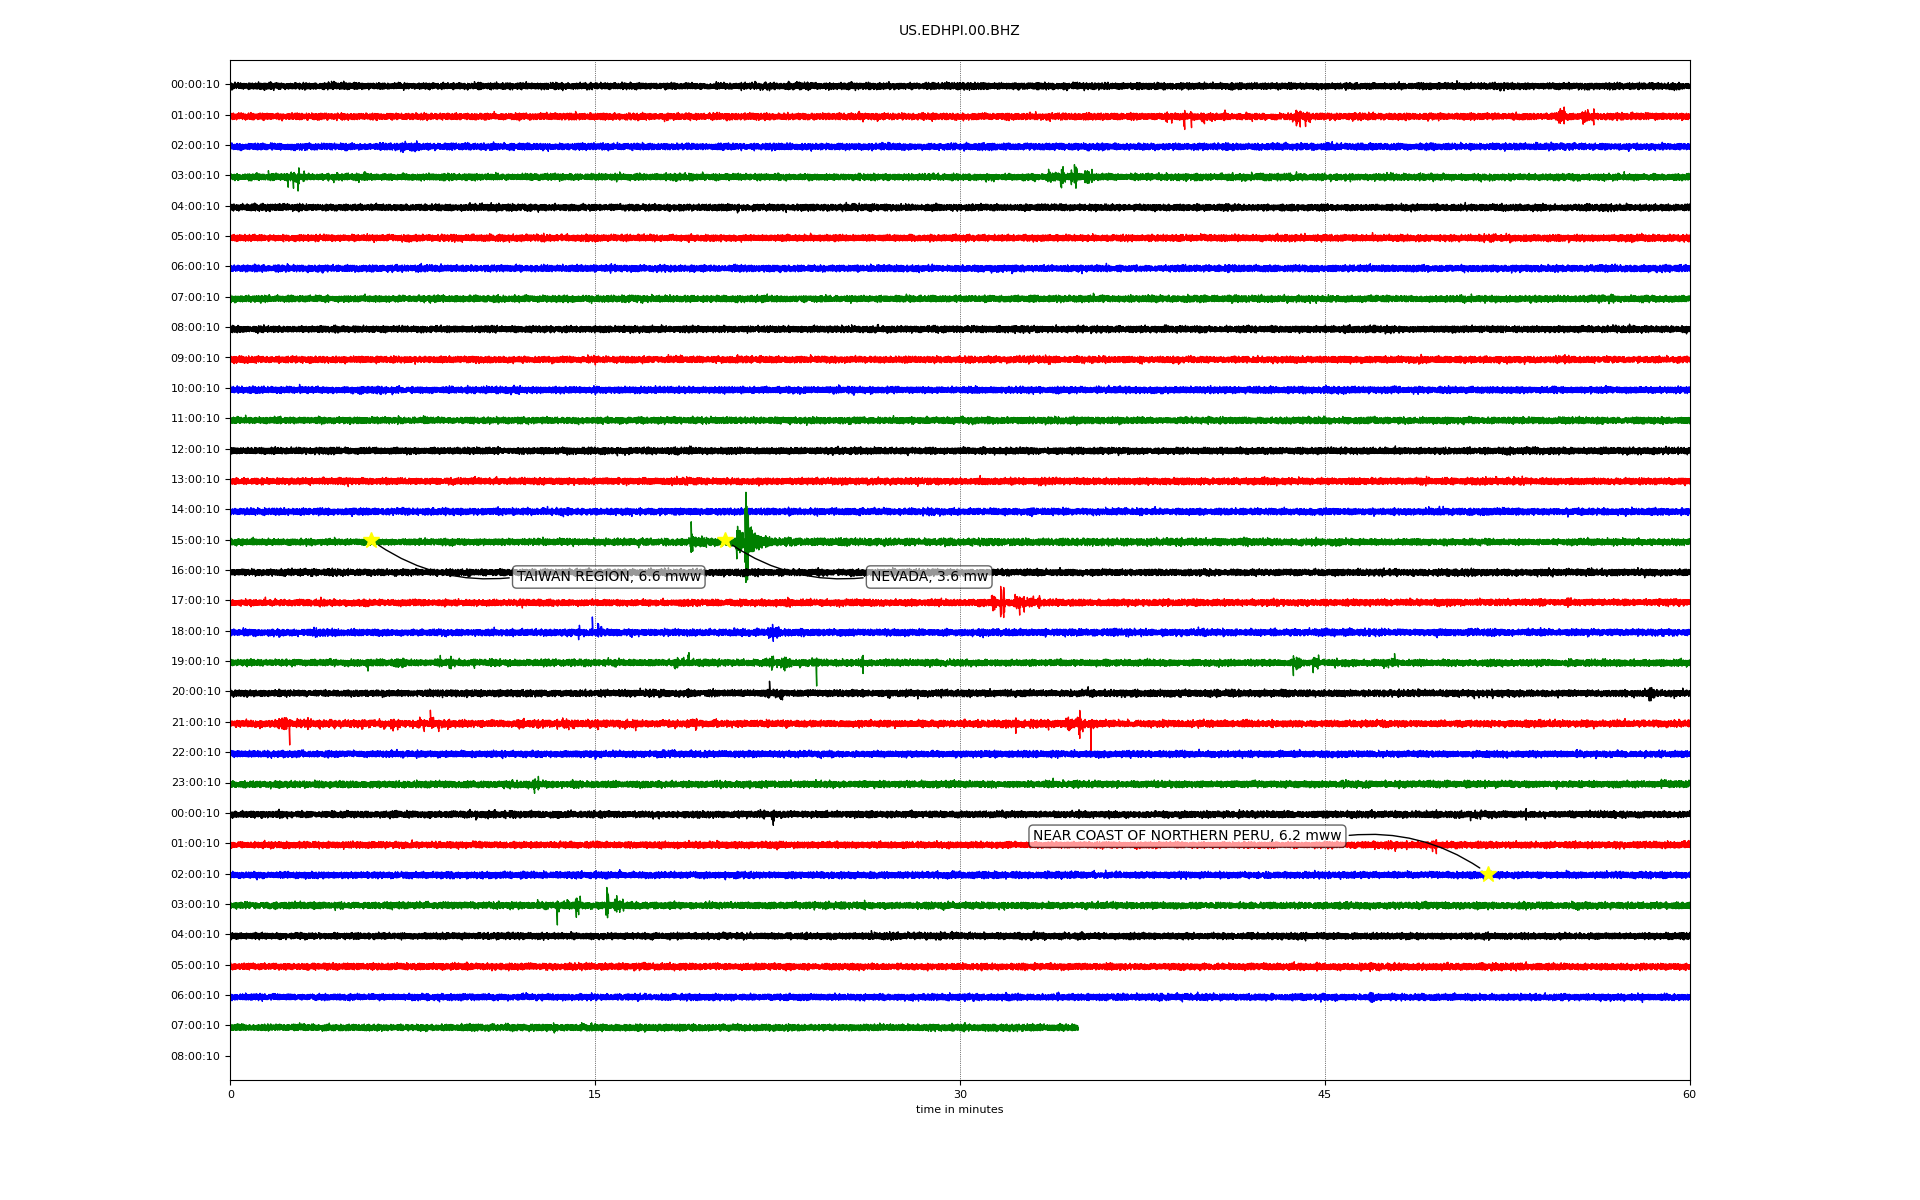Viewport: 1920px width, 1200px height.
Task: Click the 'time in minutes' axis label
Action: [958, 1110]
